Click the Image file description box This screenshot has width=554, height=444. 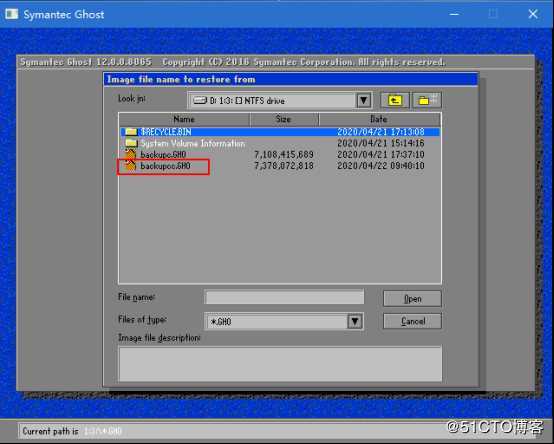click(280, 364)
